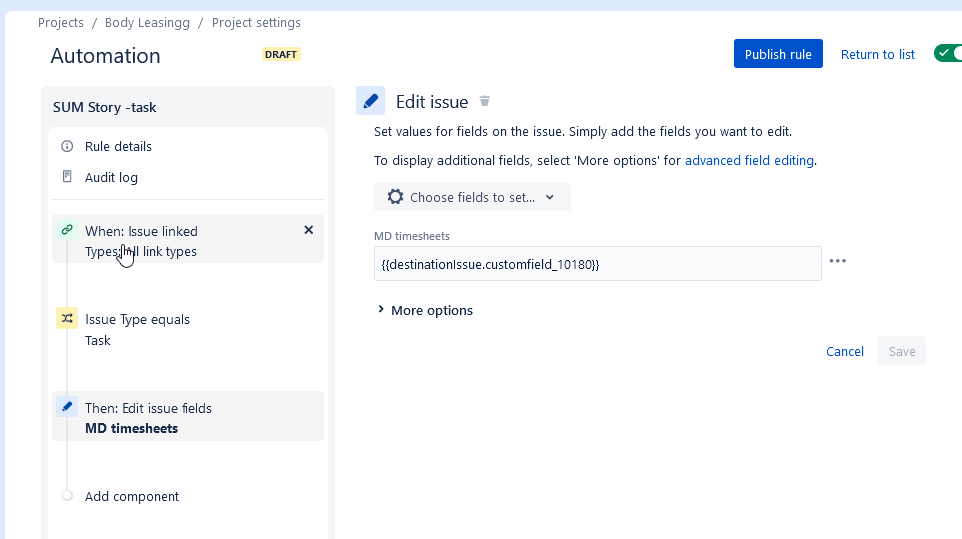Click the Cancel link
962x539 pixels.
tap(844, 351)
